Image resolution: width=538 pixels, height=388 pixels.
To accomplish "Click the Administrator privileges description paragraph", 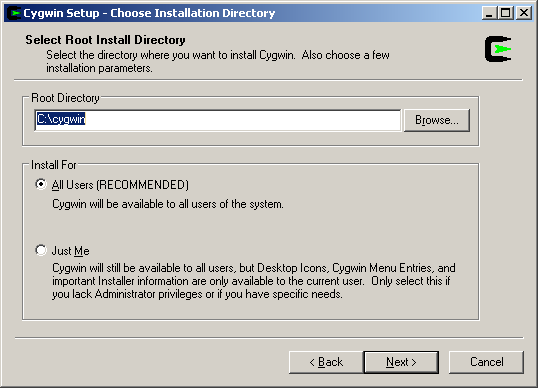I will click(254, 281).
